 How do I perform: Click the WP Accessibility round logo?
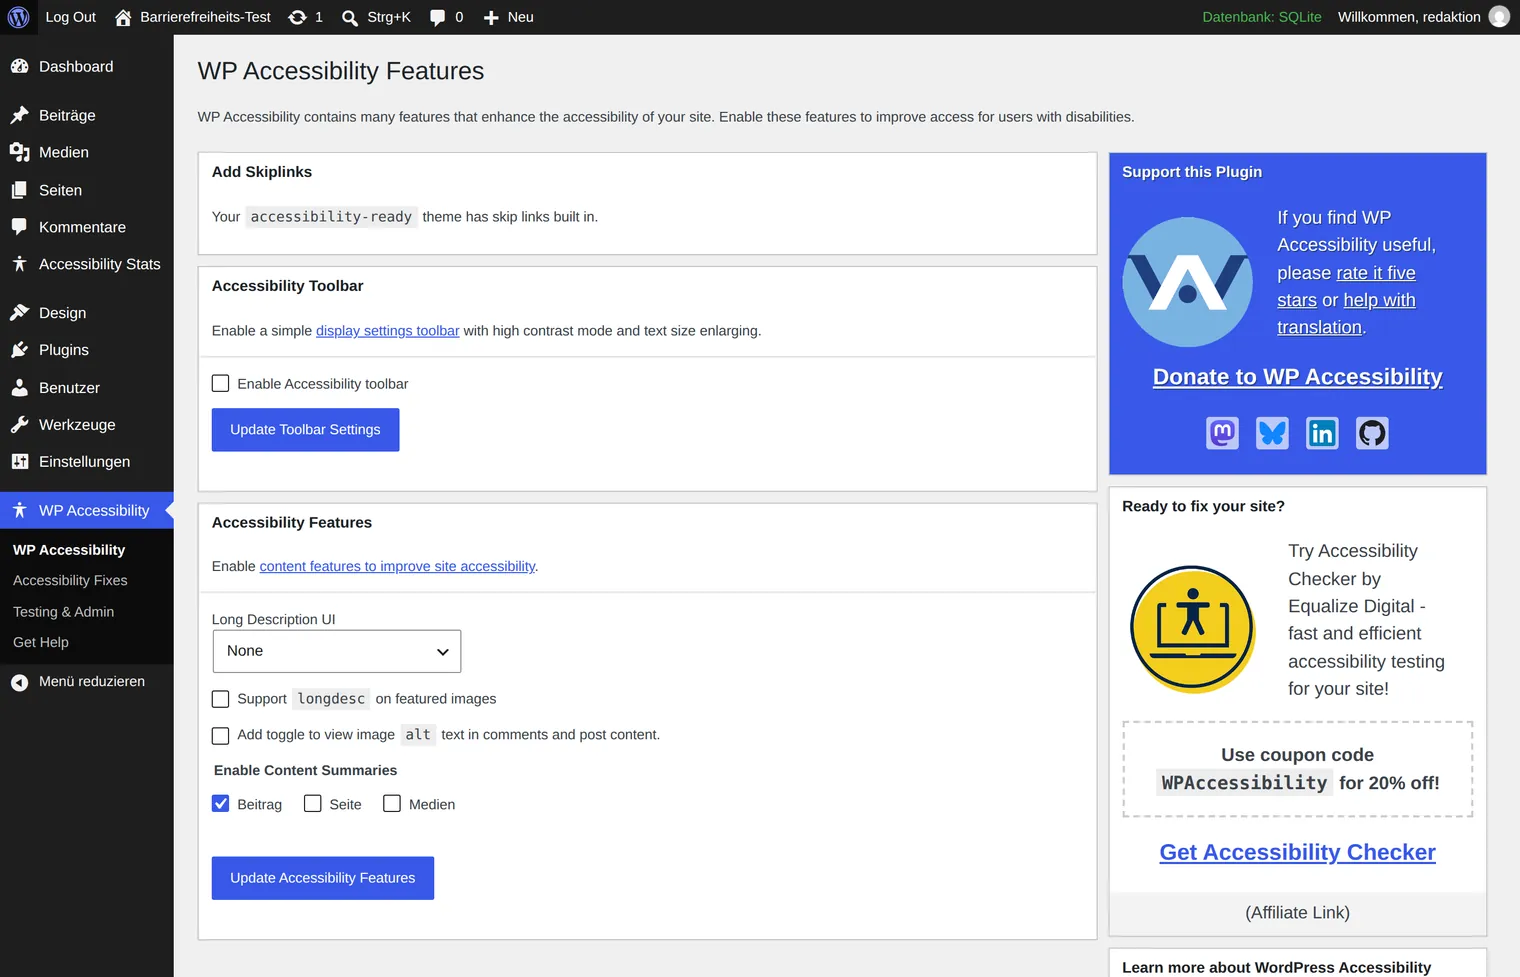[x=1187, y=282]
